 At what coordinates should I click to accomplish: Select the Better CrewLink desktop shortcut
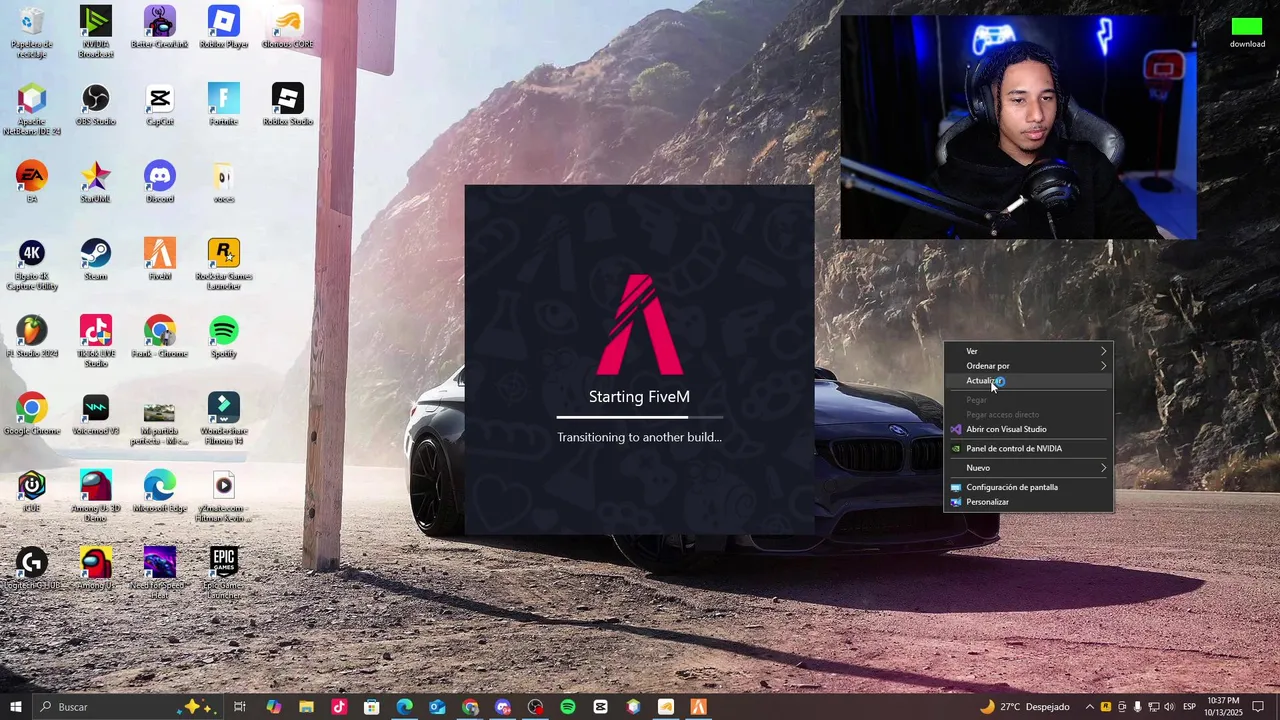160,28
